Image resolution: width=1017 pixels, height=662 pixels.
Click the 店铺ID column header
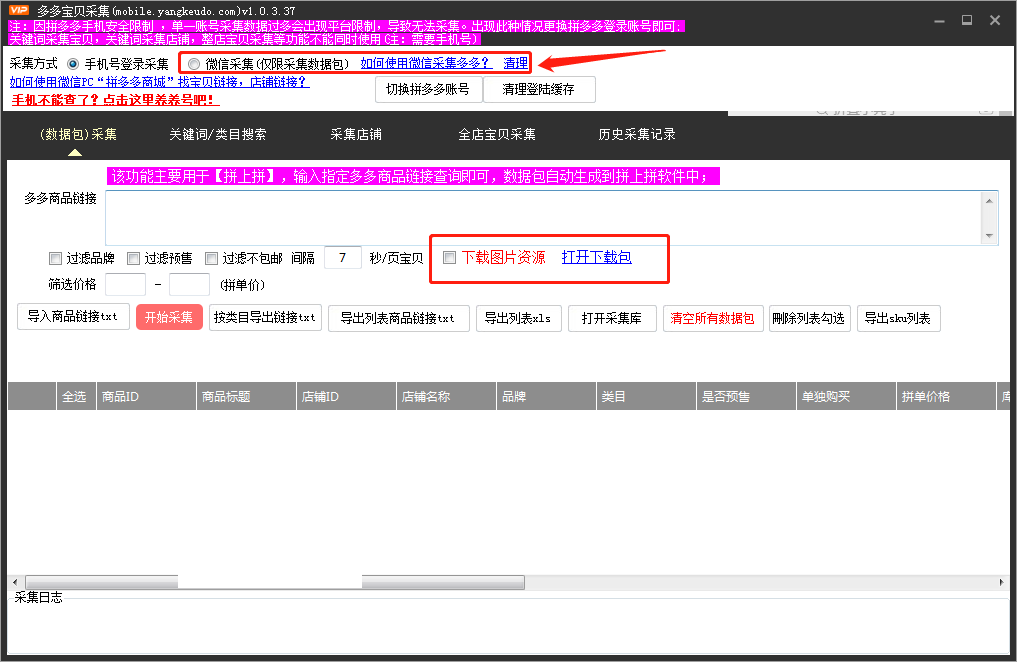(346, 396)
